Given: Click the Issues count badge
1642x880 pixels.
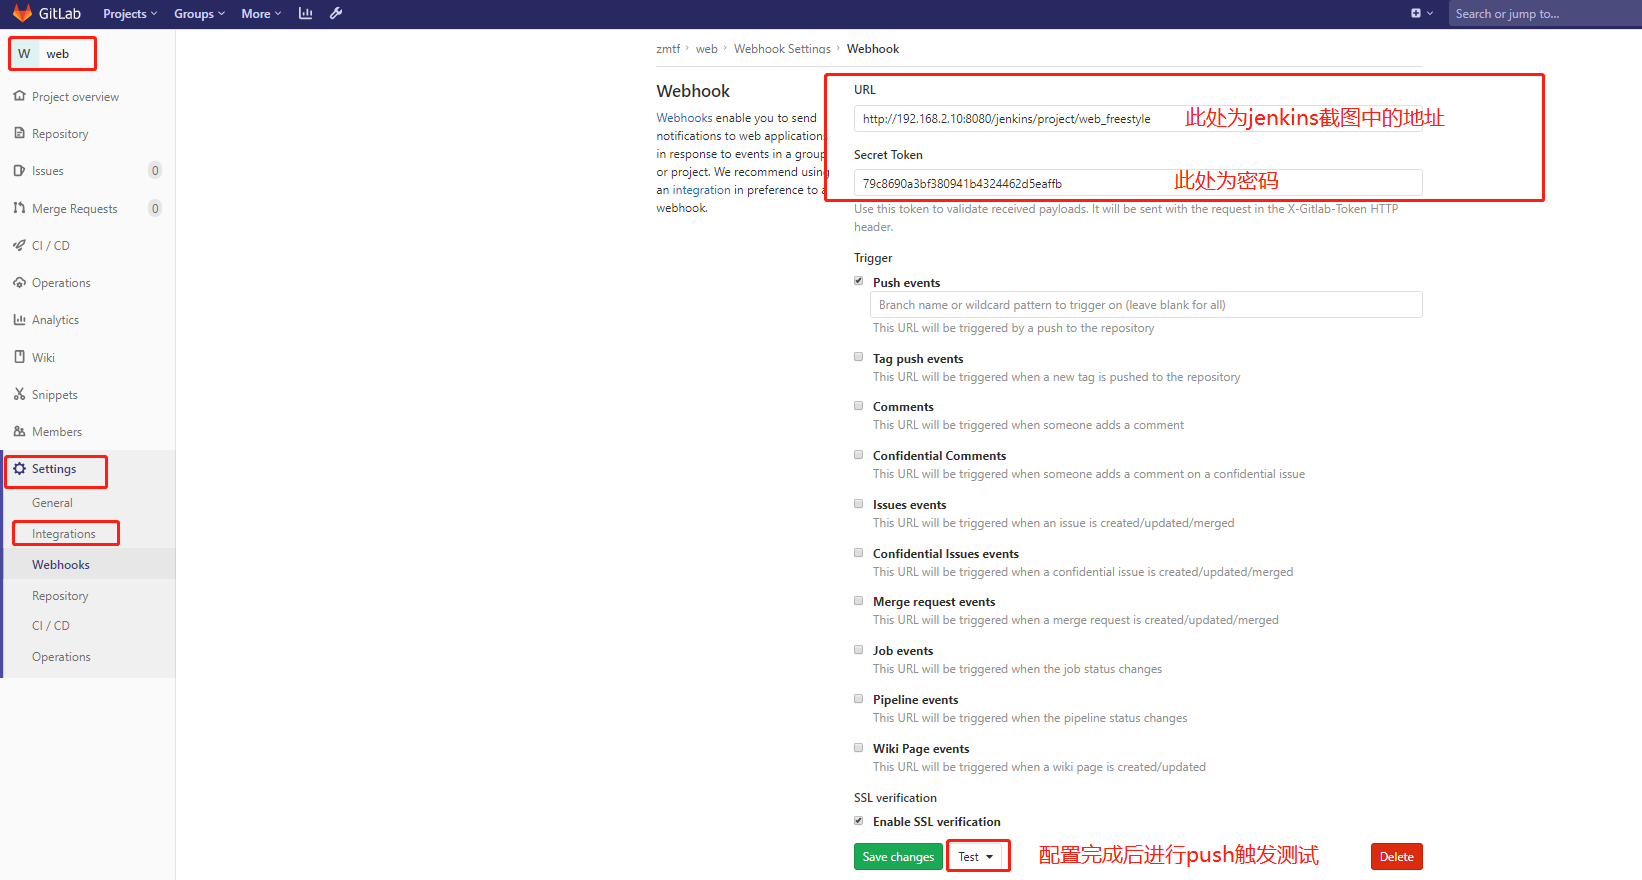Looking at the screenshot, I should pos(155,171).
